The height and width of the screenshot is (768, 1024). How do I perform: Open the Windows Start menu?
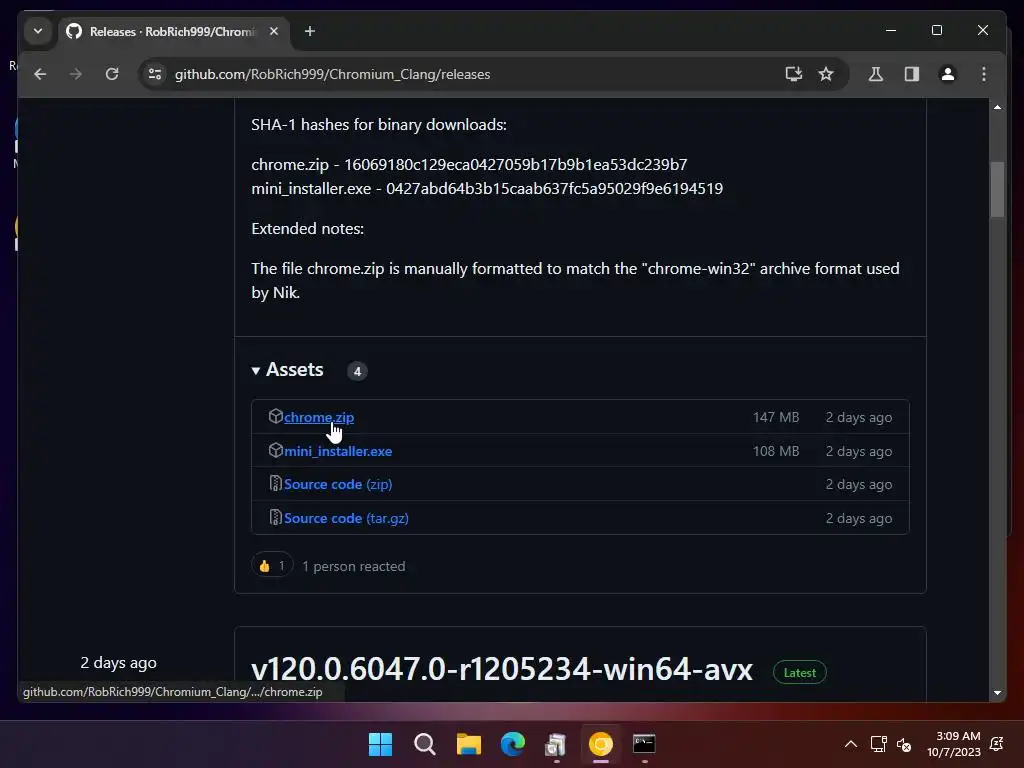[x=380, y=744]
